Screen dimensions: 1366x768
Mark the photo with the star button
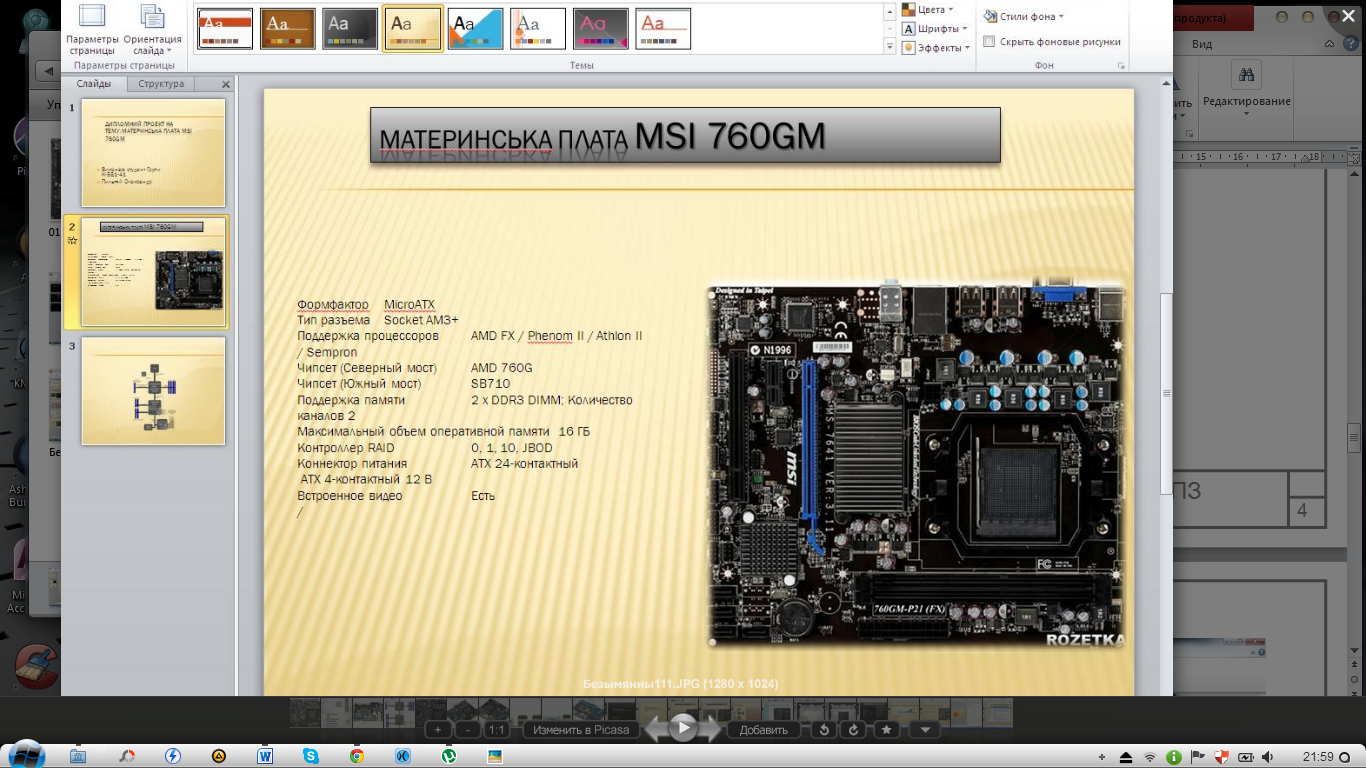pos(887,730)
